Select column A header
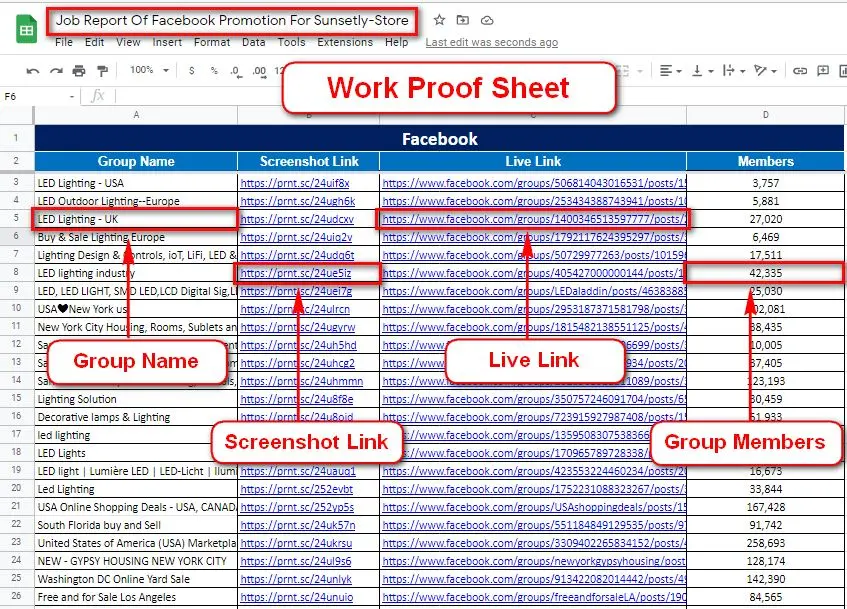Image resolution: width=847 pixels, height=609 pixels. click(x=136, y=115)
